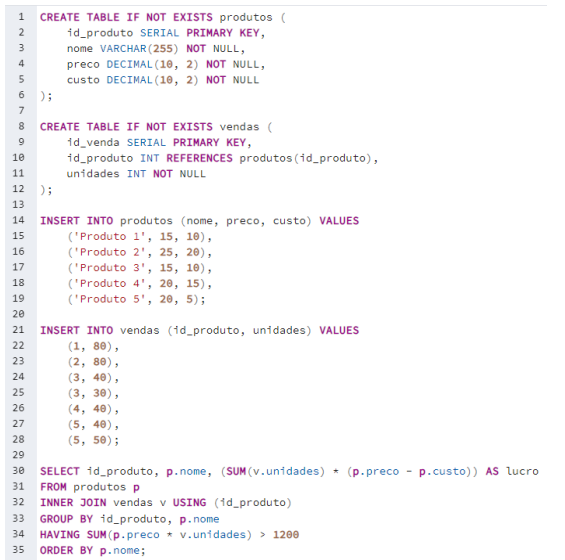The height and width of the screenshot is (560, 565).
Task: Click the alias 'lucro' on line 30
Action: pos(522,471)
